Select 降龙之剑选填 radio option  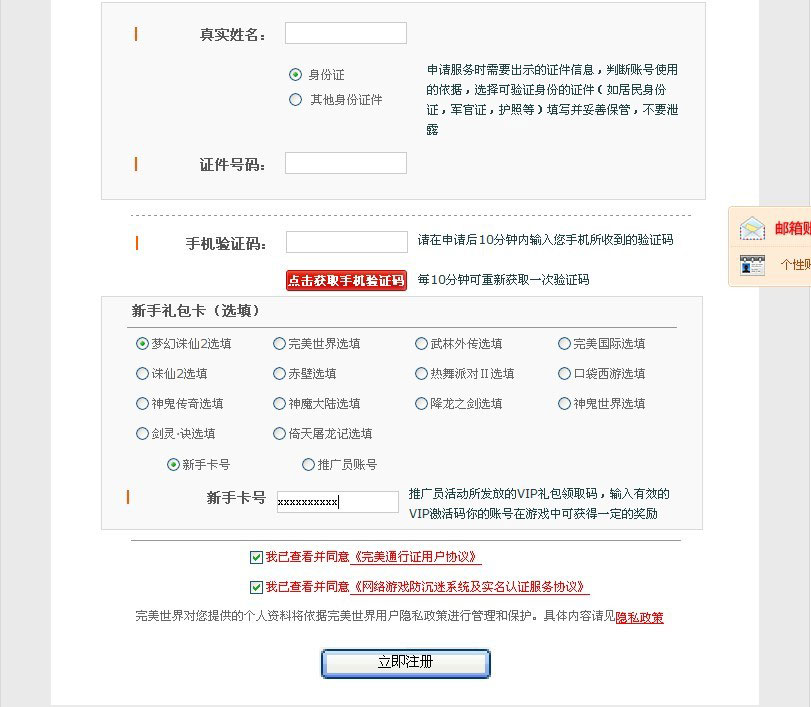(x=422, y=403)
